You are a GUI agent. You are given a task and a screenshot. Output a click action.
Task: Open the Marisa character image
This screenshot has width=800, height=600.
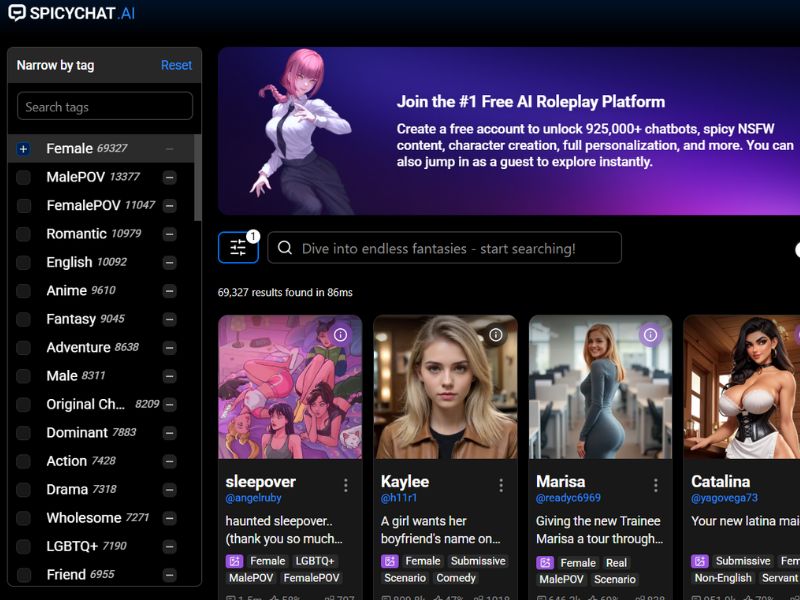pyautogui.click(x=601, y=387)
